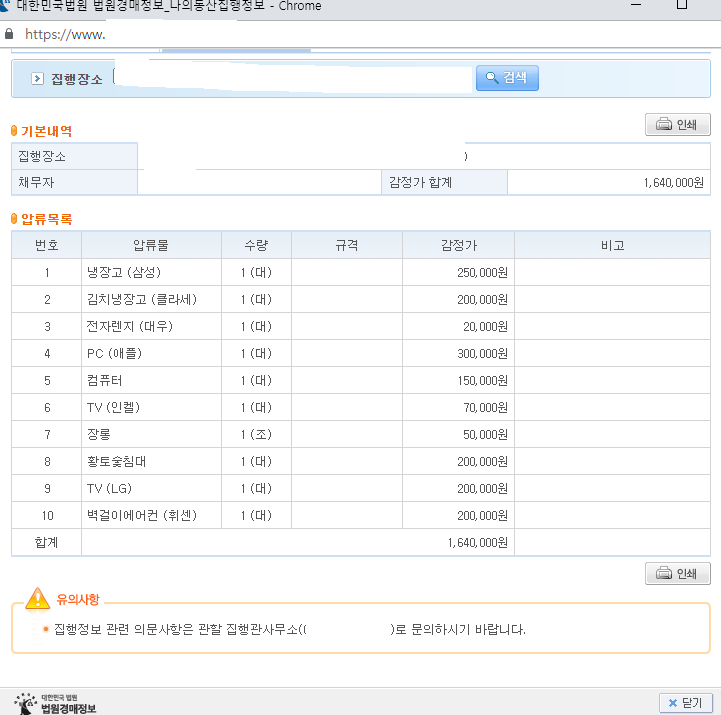The image size is (721, 715).
Task: Select the 벽걸이에어컨 (휘센) row item
Action: click(x=142, y=515)
